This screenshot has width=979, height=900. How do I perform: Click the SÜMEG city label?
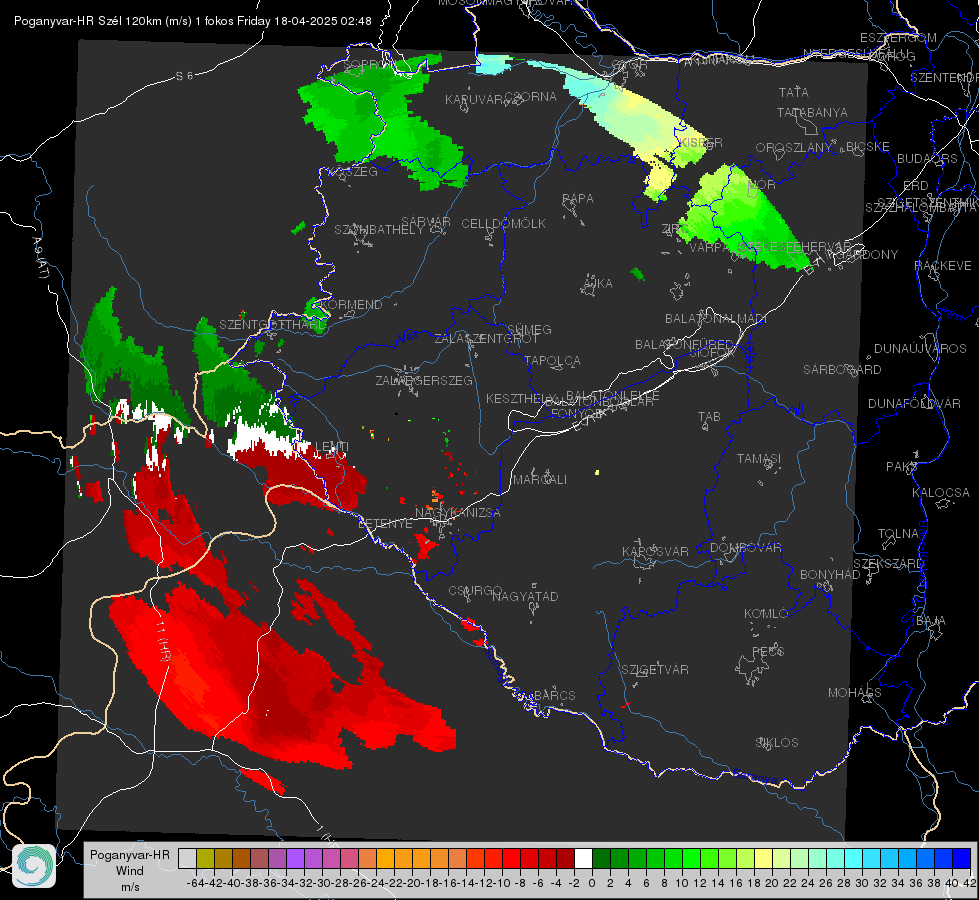[529, 329]
